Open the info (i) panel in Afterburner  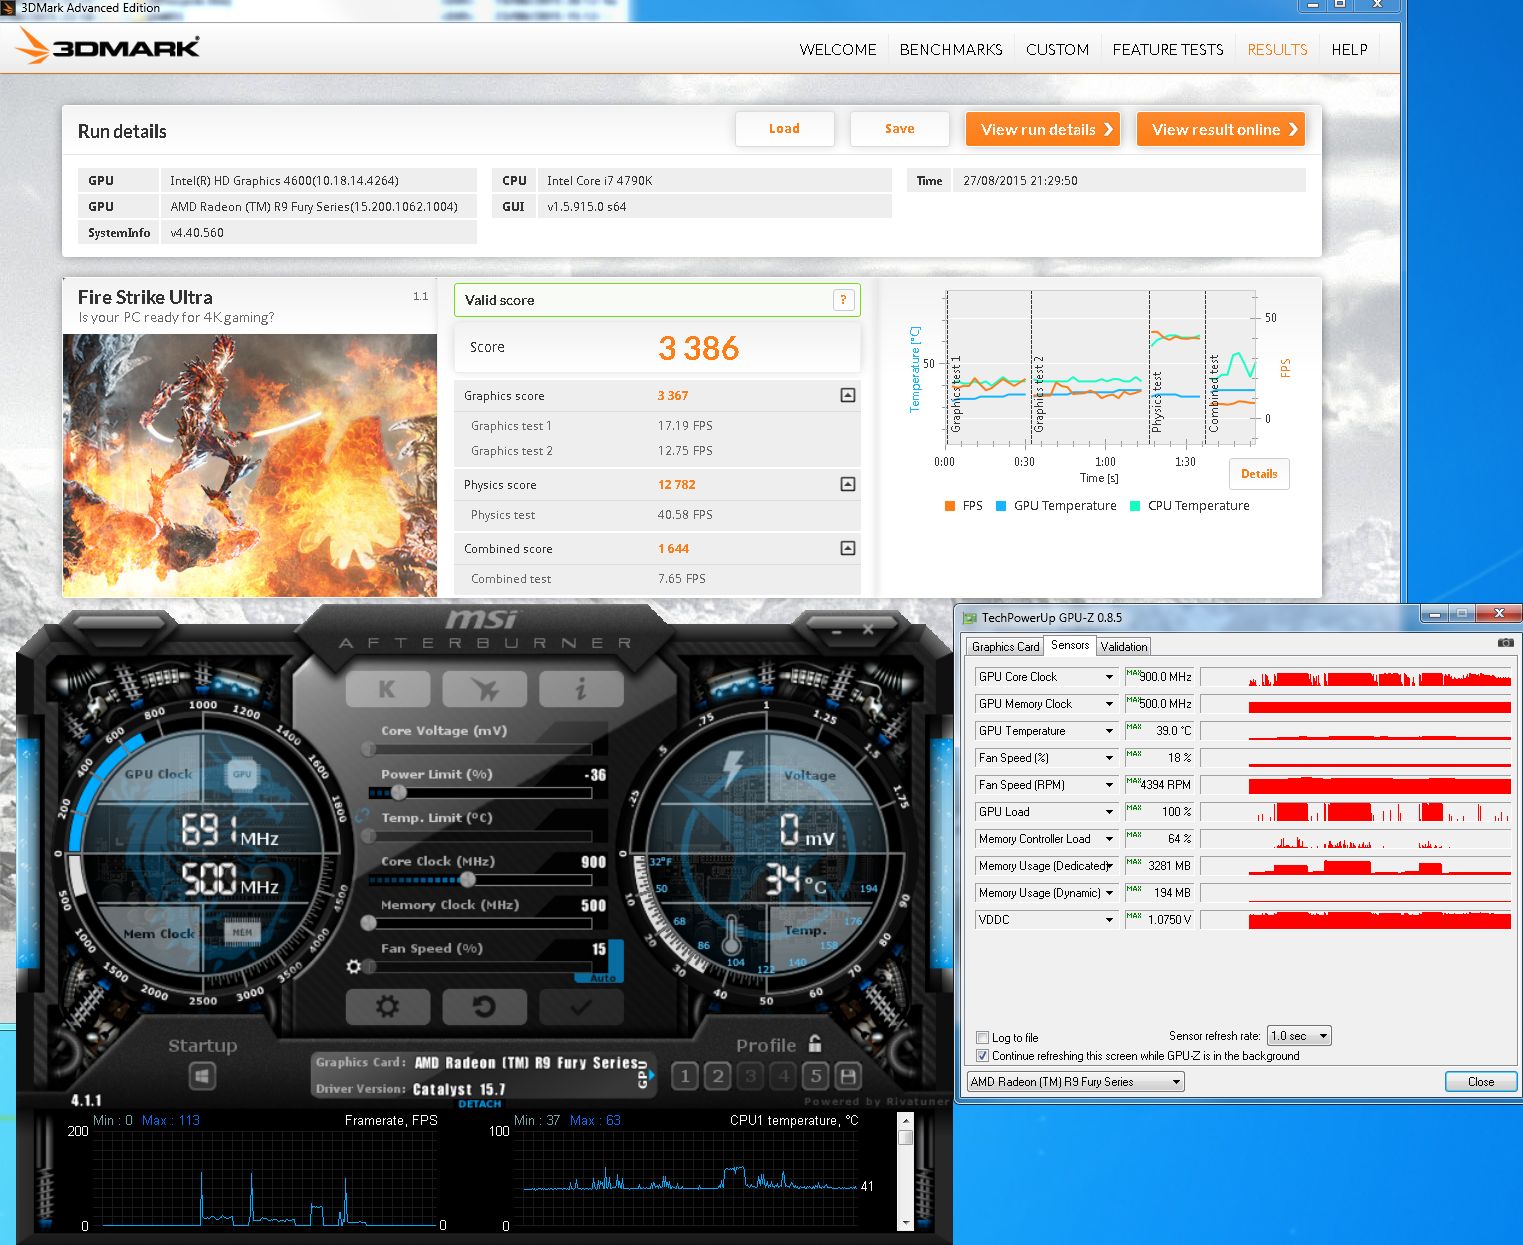pyautogui.click(x=581, y=689)
